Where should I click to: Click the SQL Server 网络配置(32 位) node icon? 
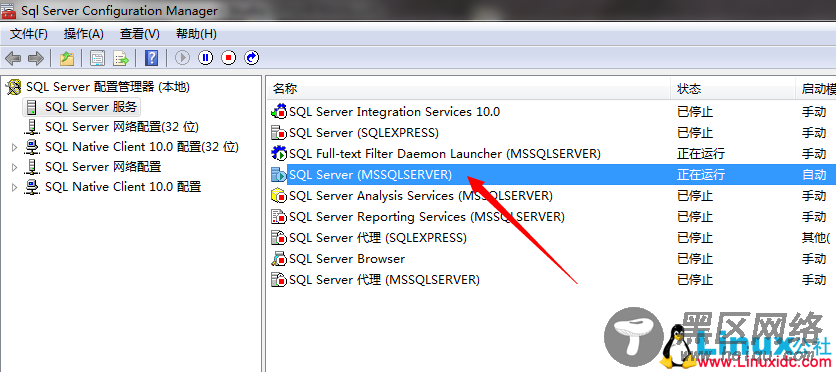(x=32, y=127)
